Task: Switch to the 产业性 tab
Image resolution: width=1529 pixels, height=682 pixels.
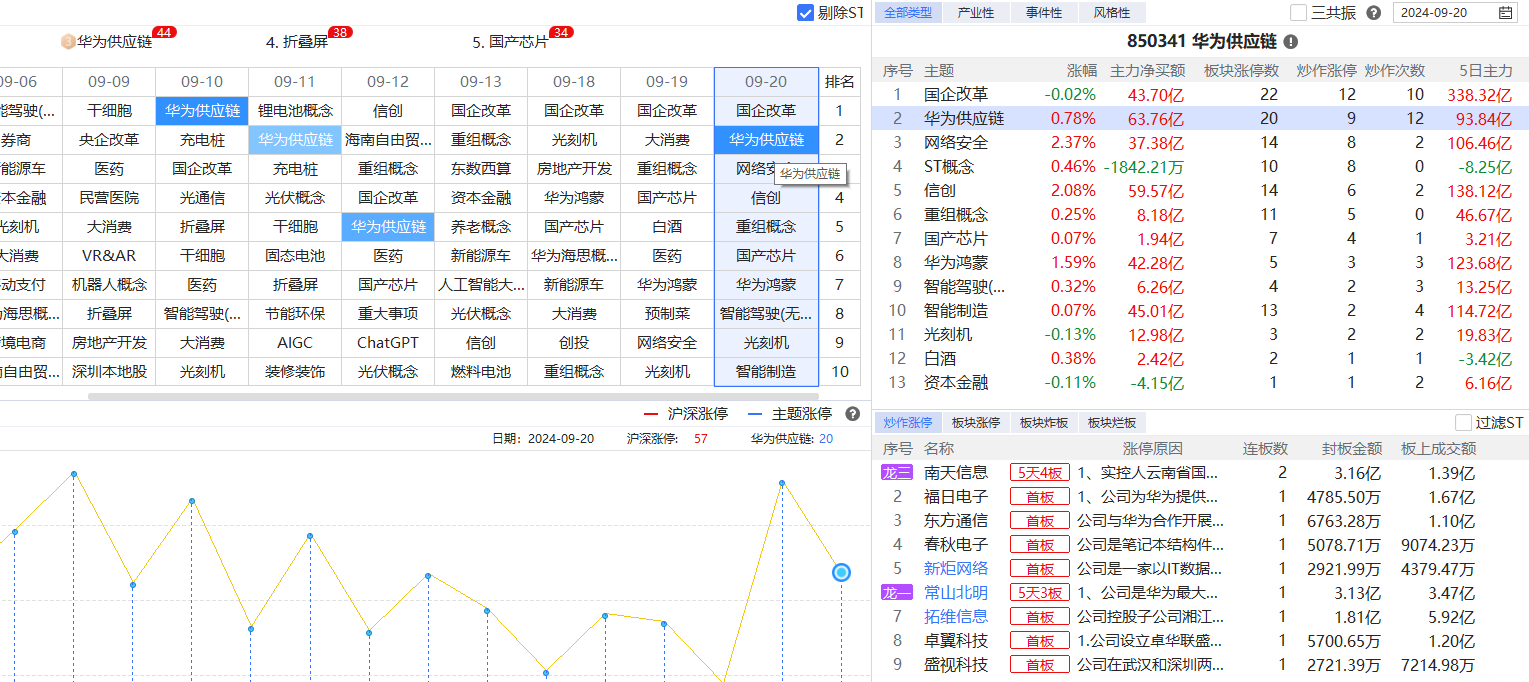Action: pos(975,13)
